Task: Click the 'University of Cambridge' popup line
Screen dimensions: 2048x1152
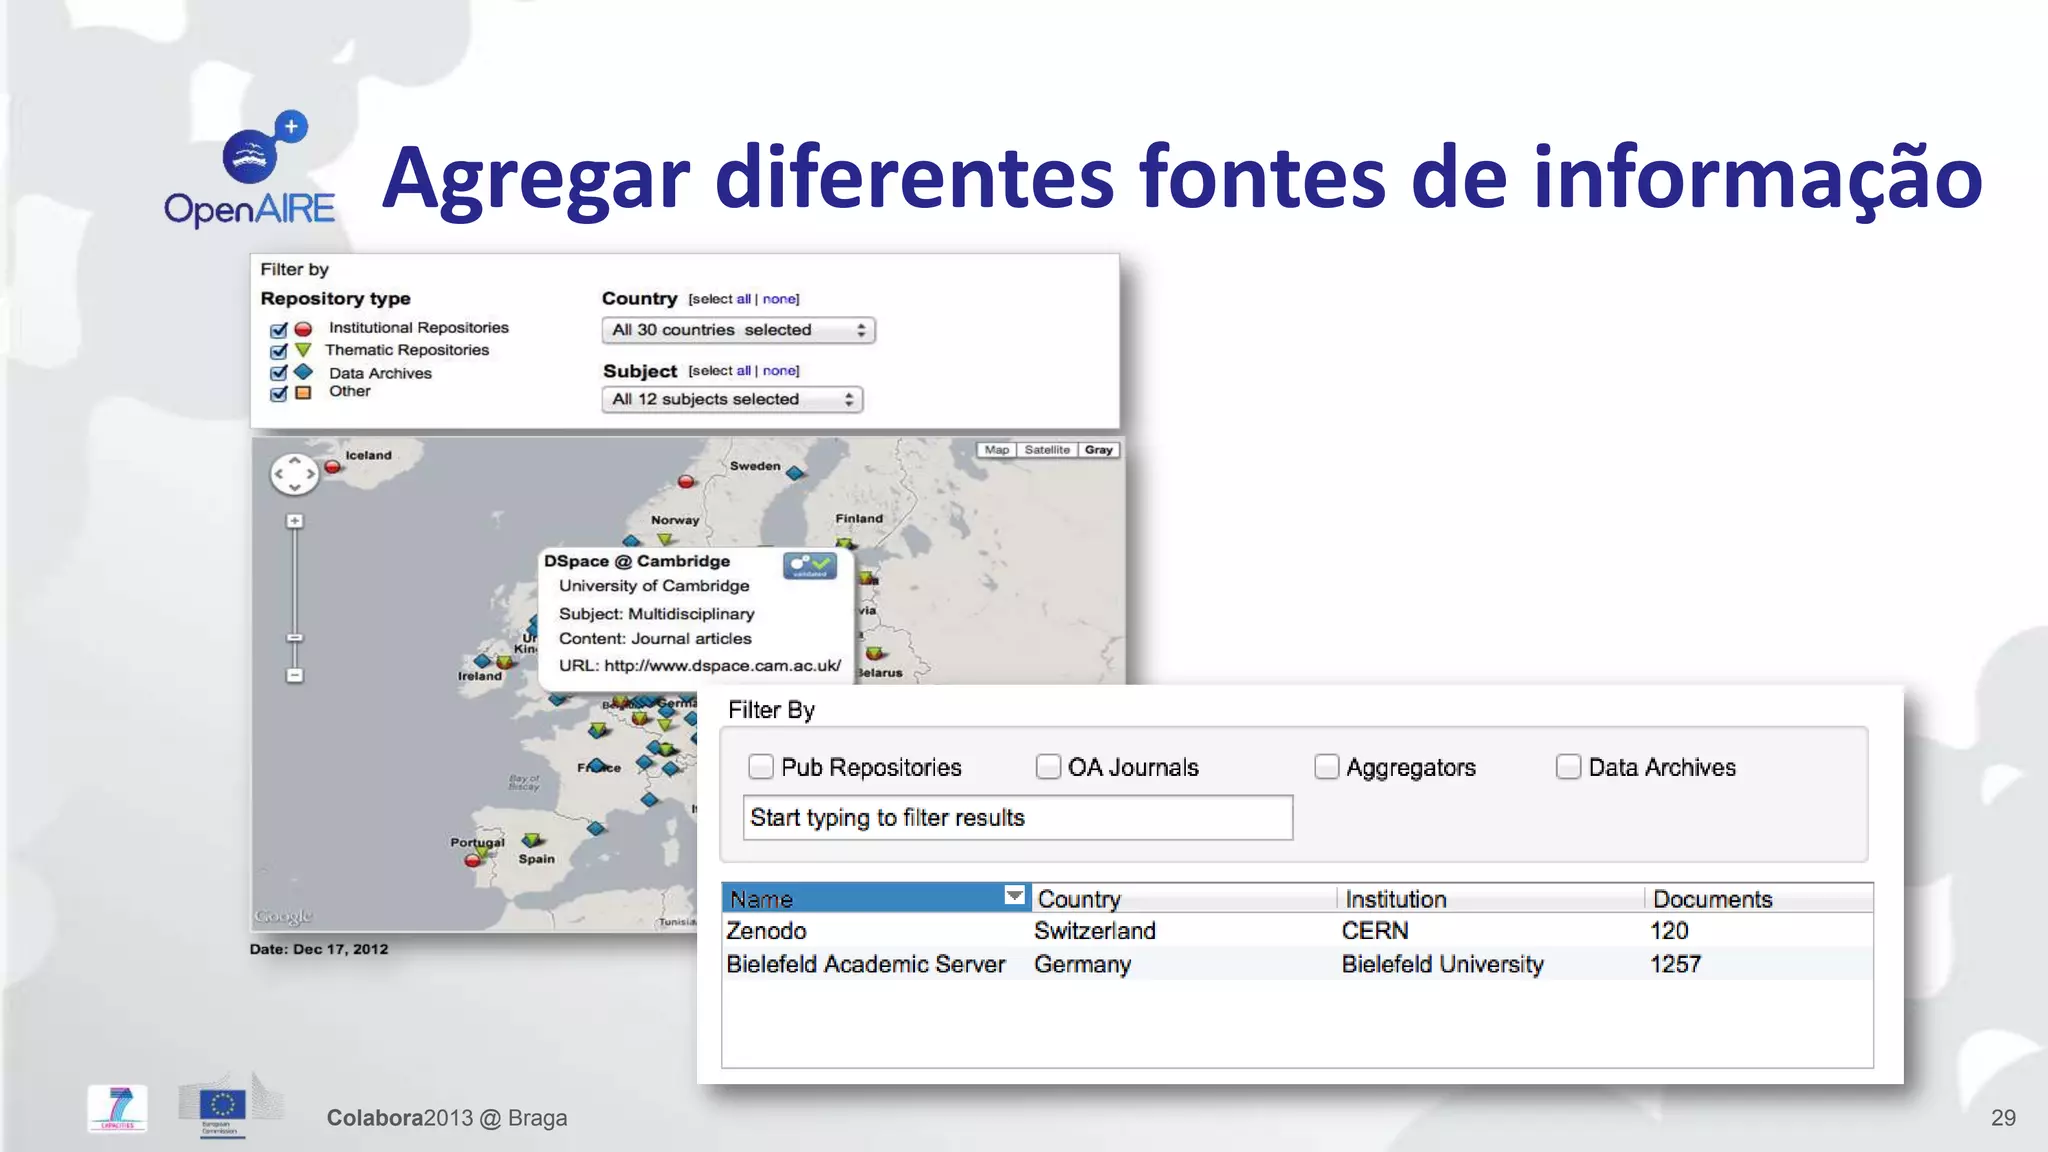Action: (x=654, y=586)
